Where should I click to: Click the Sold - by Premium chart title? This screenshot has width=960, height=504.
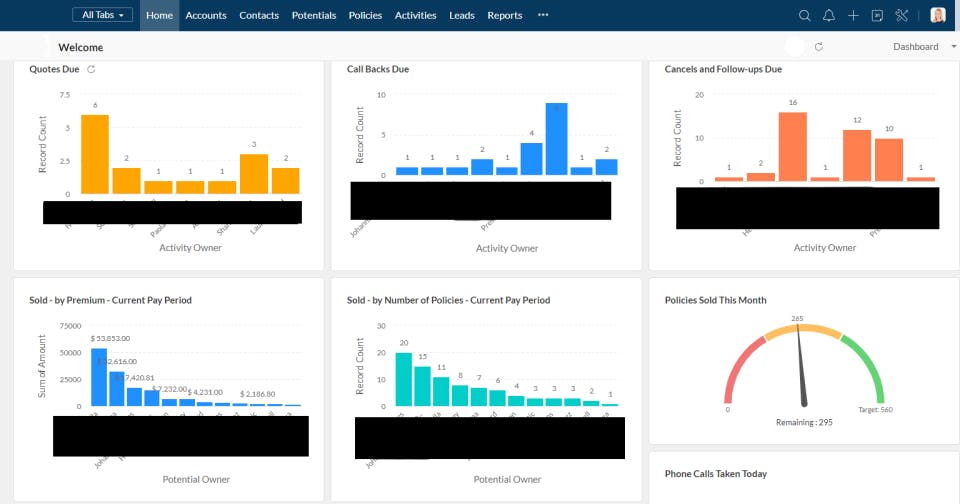pyautogui.click(x=110, y=300)
